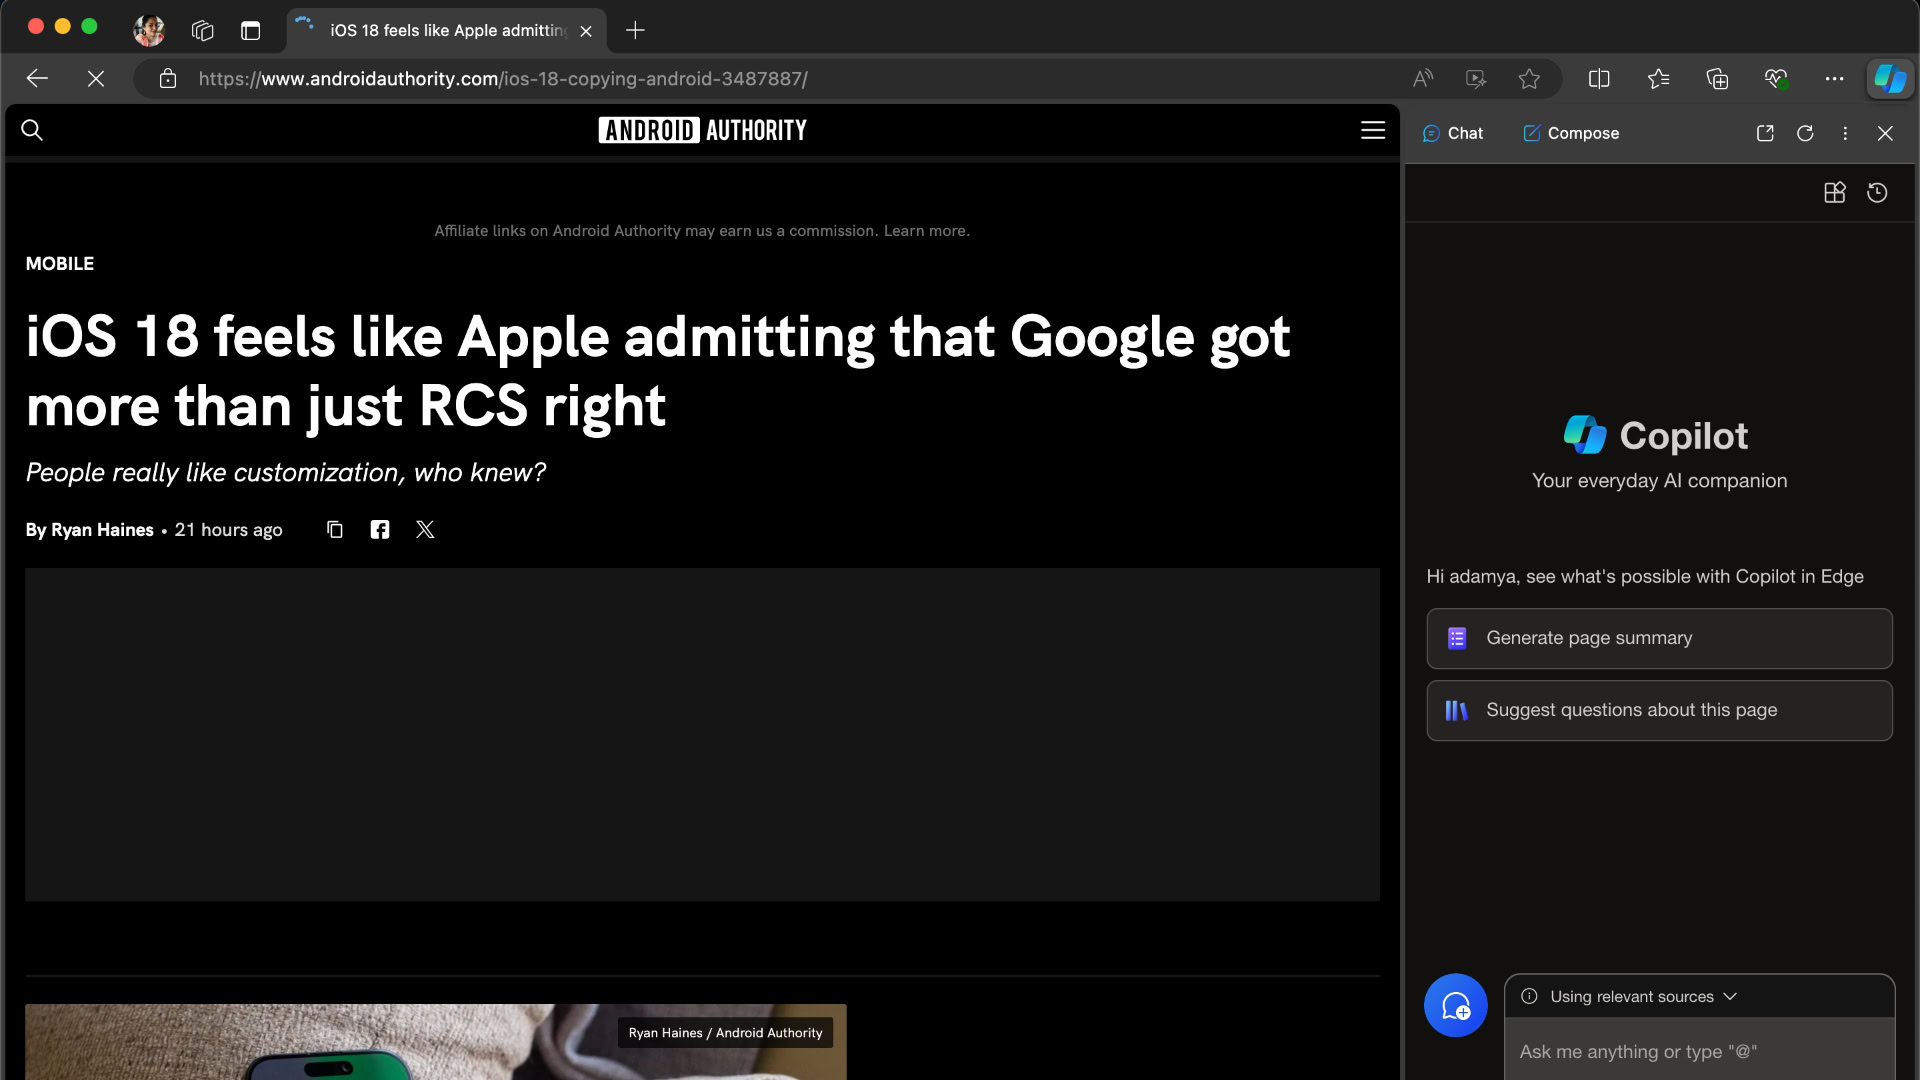Click the article author link Ryan Haines

point(102,530)
